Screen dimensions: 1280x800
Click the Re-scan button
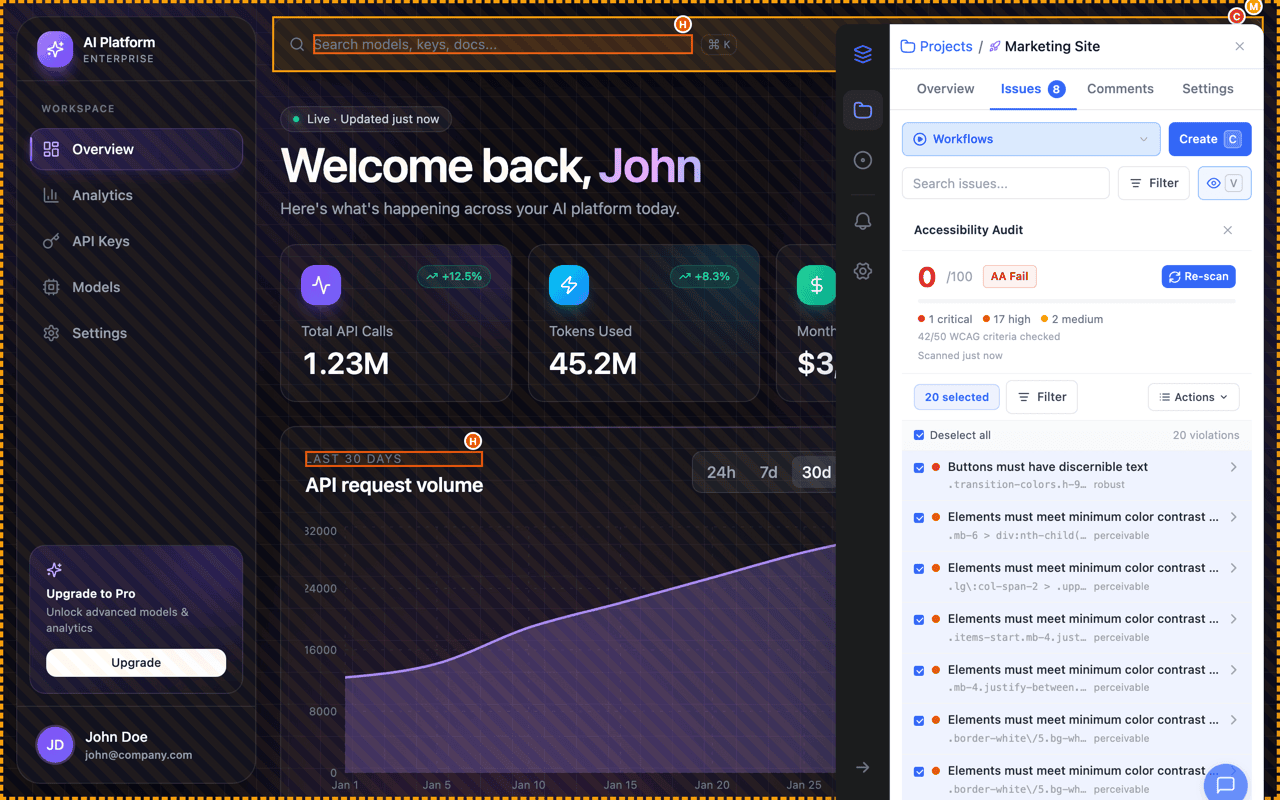(x=1198, y=276)
